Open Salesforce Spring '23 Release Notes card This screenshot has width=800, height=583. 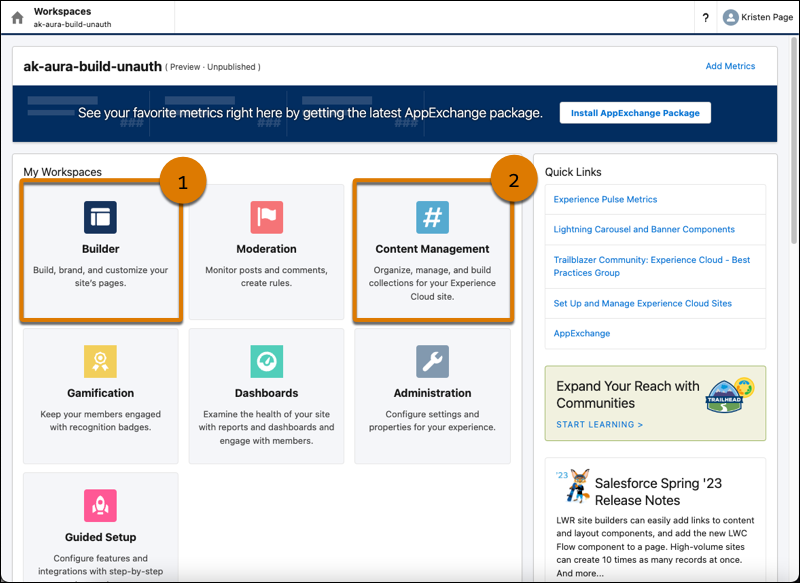coord(658,491)
